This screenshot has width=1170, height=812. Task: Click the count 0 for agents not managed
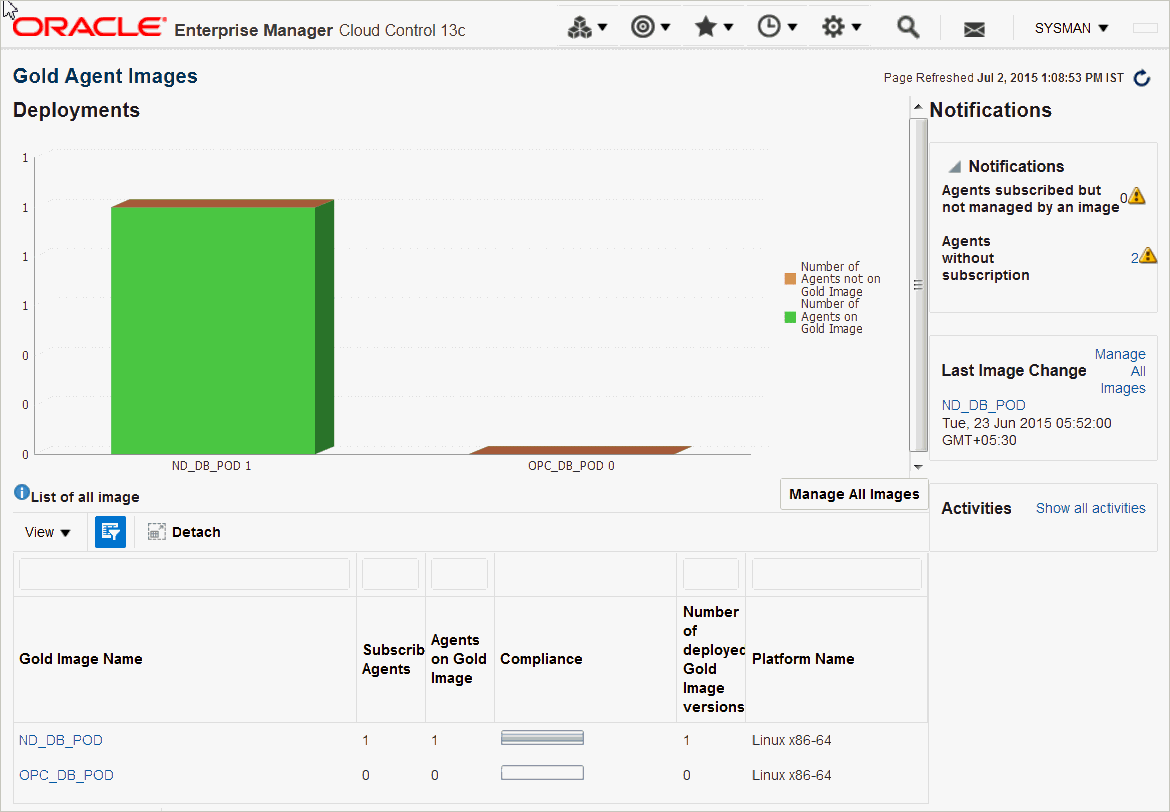(1124, 199)
